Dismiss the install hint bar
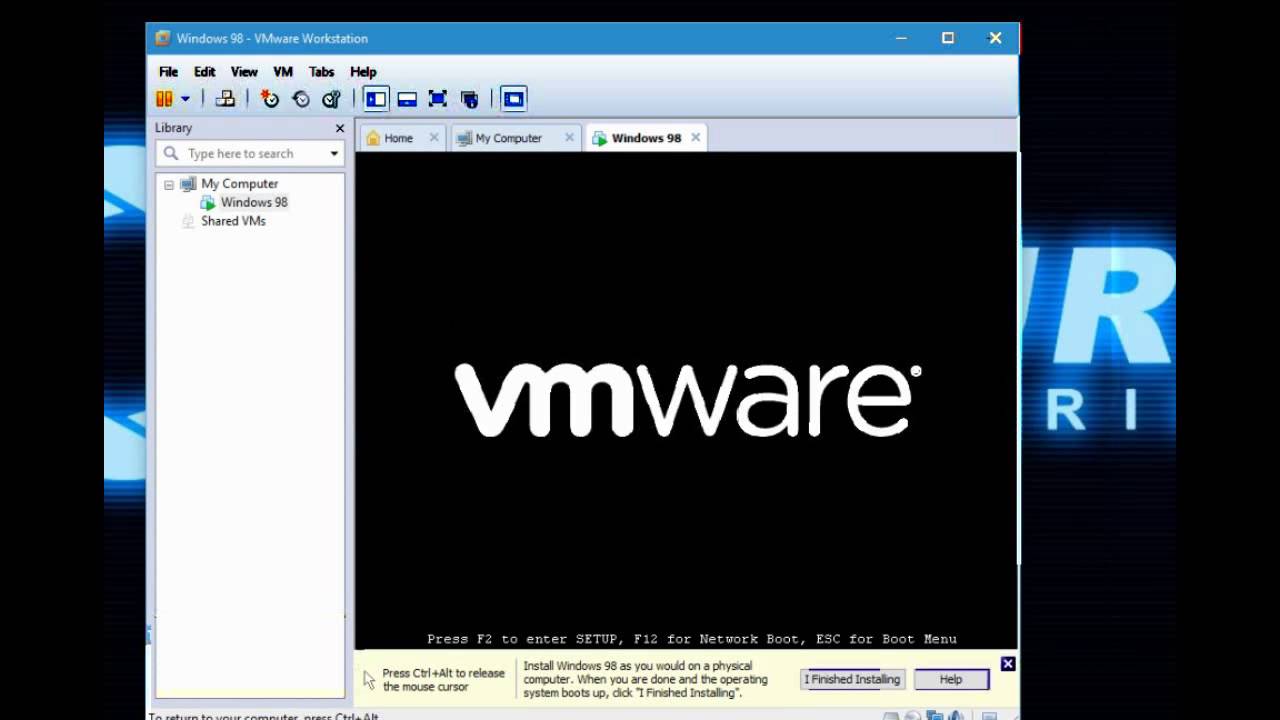 pyautogui.click(x=1008, y=664)
